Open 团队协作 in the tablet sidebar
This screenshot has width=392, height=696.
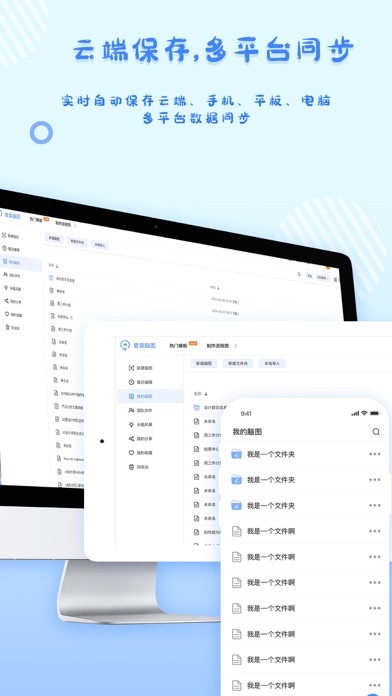click(x=141, y=410)
